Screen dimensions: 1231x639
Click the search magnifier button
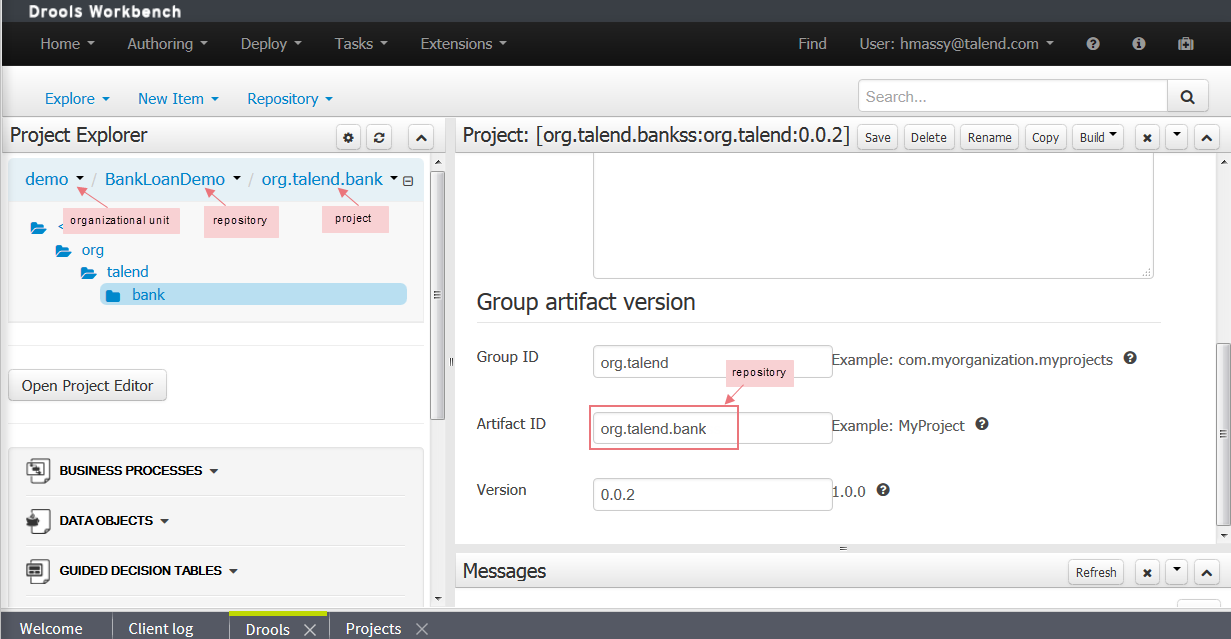[1188, 97]
